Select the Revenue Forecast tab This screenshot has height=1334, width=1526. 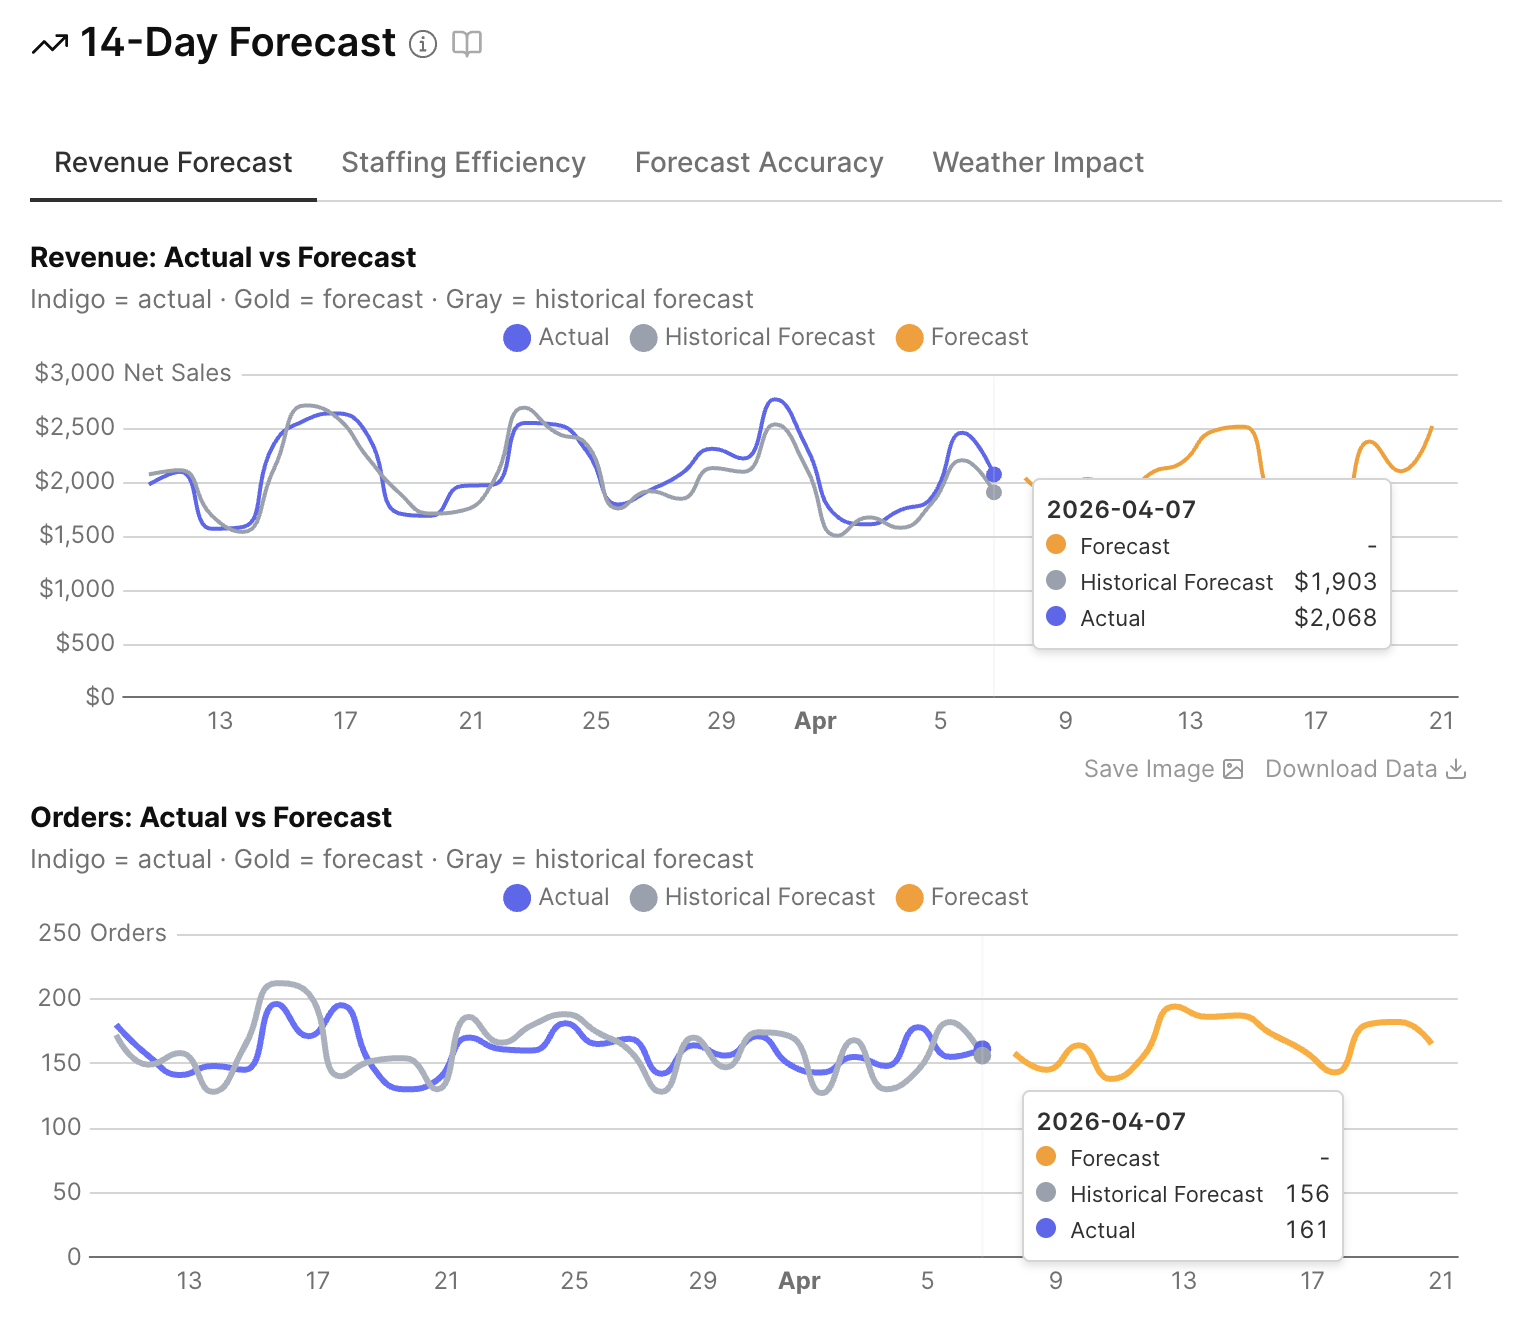click(x=173, y=163)
